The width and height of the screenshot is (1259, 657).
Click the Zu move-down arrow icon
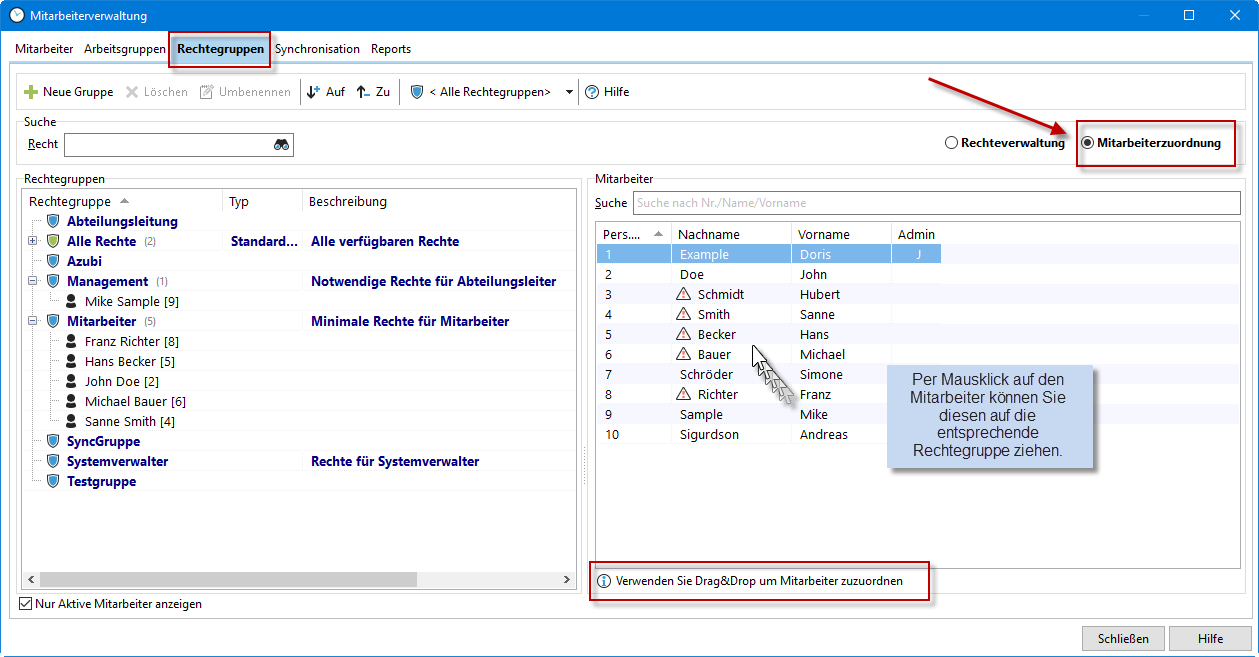(x=364, y=92)
